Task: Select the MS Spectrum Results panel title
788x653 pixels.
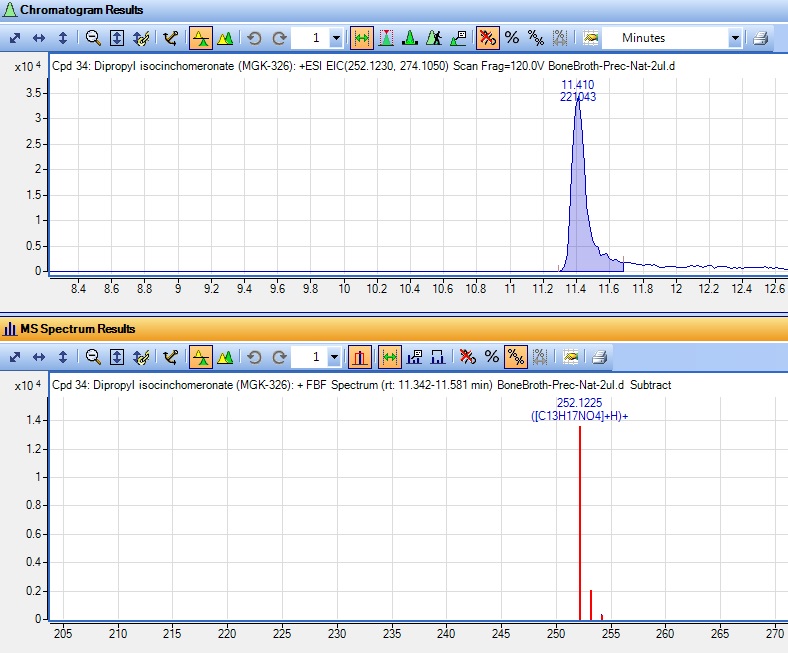Action: click(78, 328)
